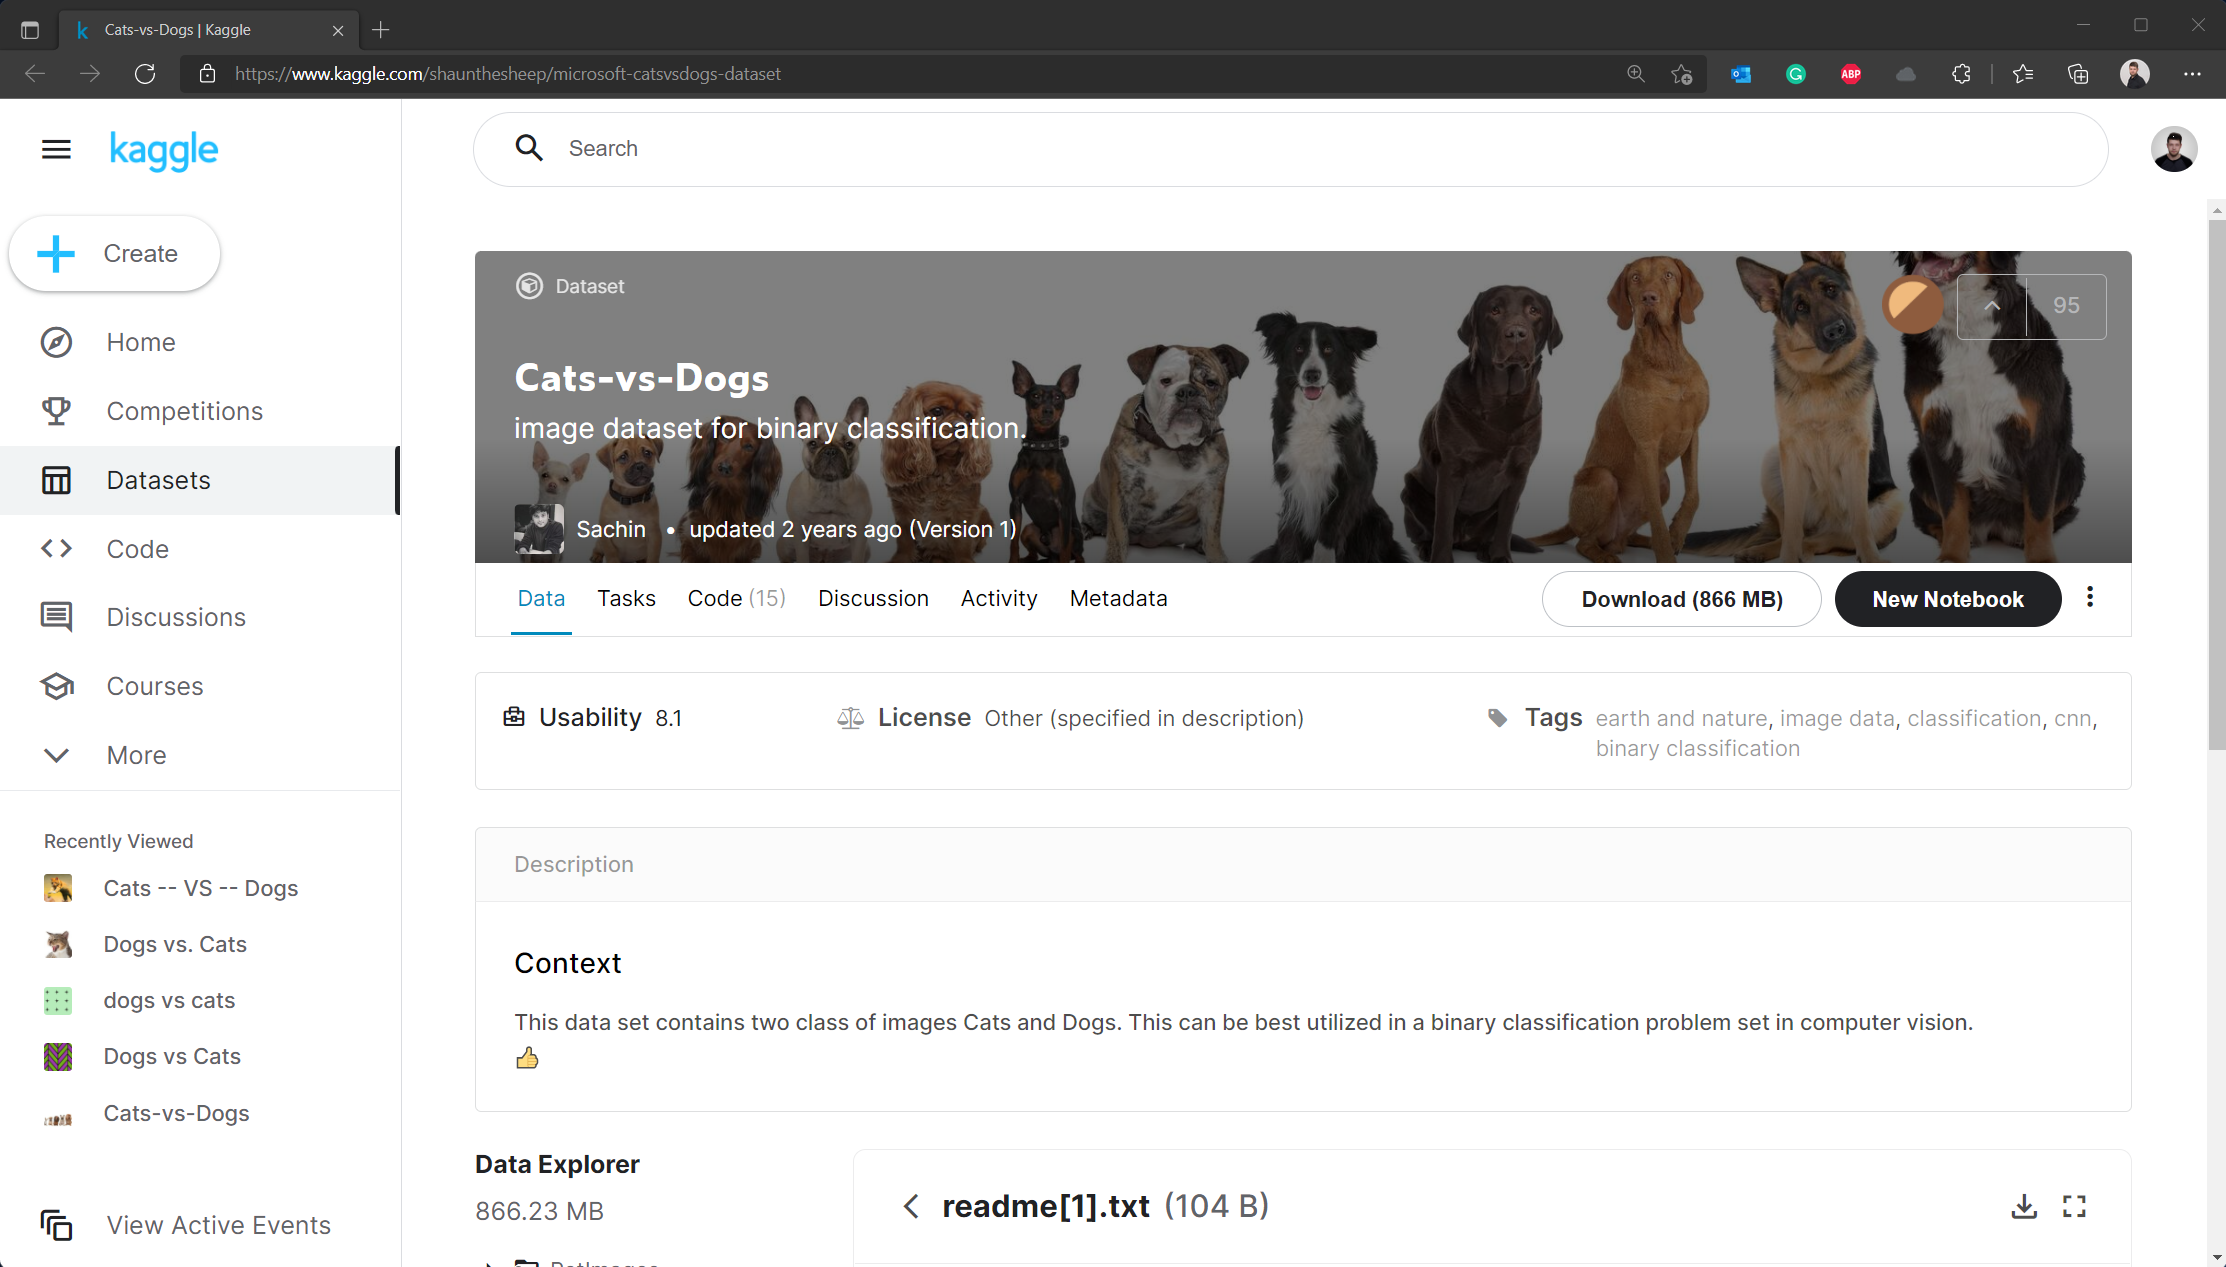Expand the Data Explorer tree item

tap(489, 1261)
